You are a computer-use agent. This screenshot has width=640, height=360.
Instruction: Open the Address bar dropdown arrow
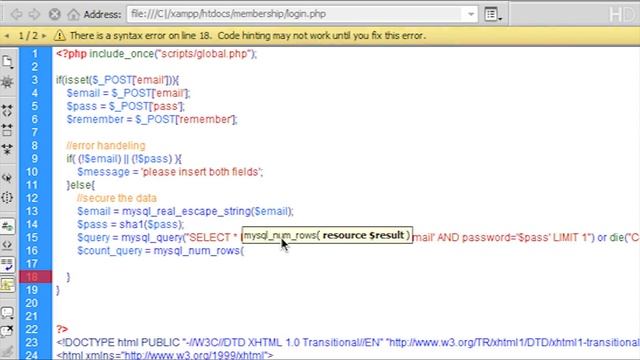[x=471, y=14]
